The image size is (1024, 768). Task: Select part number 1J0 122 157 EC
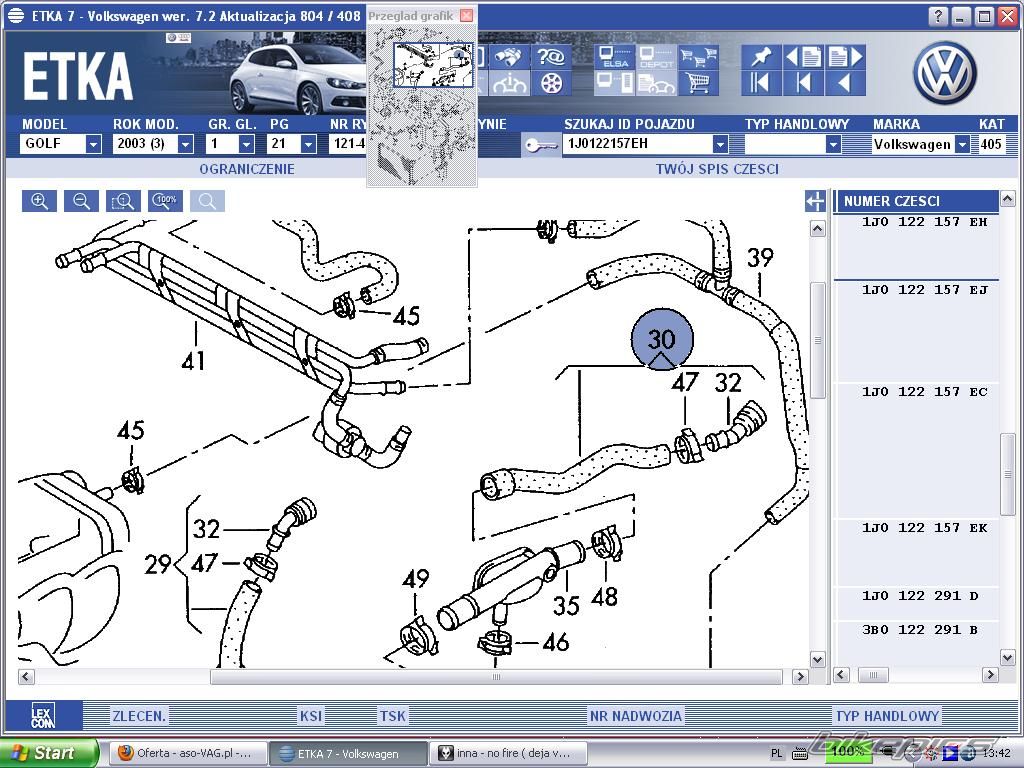pos(924,392)
